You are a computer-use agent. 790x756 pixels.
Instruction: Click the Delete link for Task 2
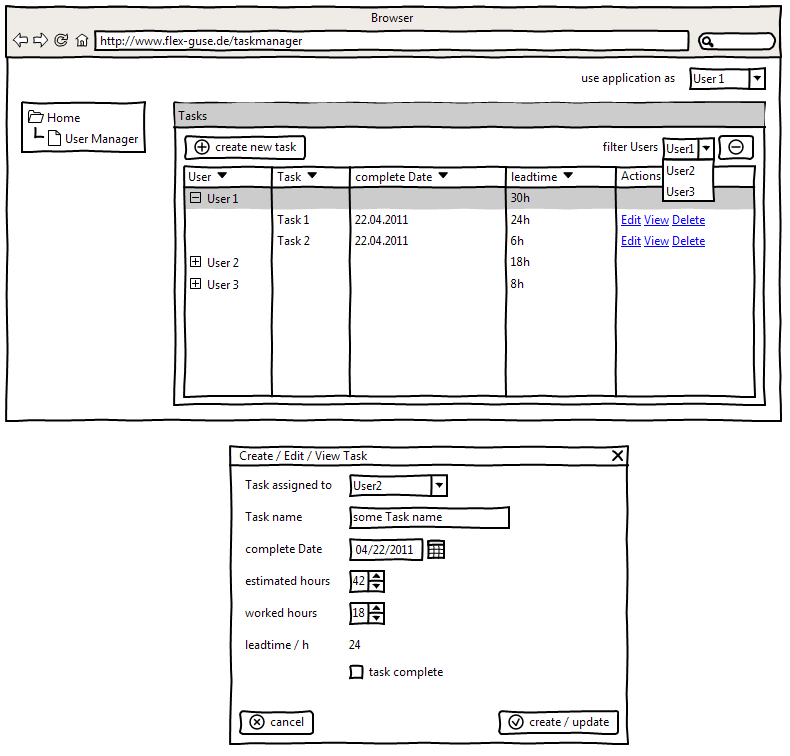coord(688,241)
